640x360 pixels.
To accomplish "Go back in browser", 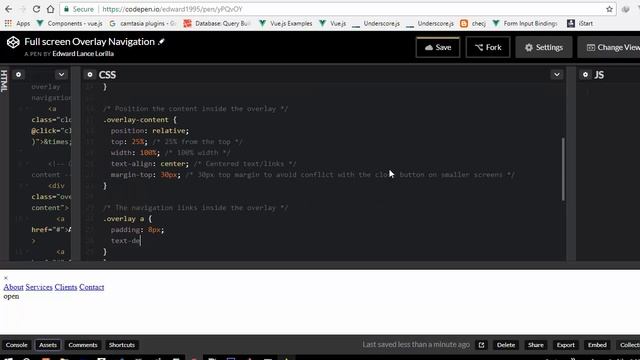I will pyautogui.click(x=9, y=9).
